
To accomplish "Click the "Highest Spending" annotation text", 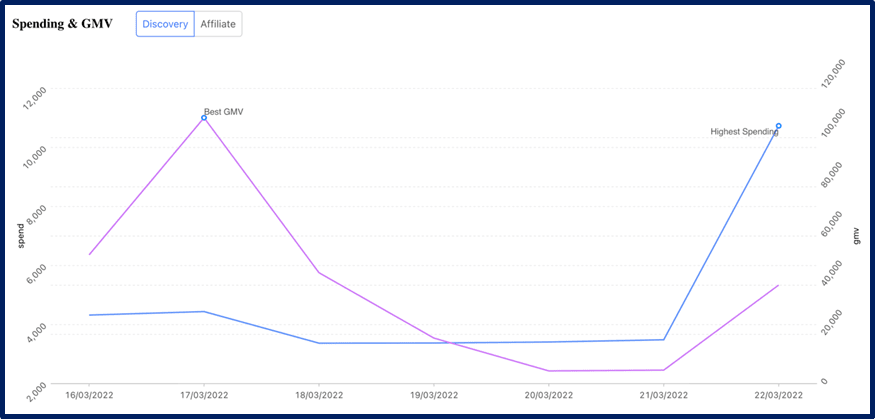I will click(x=742, y=132).
